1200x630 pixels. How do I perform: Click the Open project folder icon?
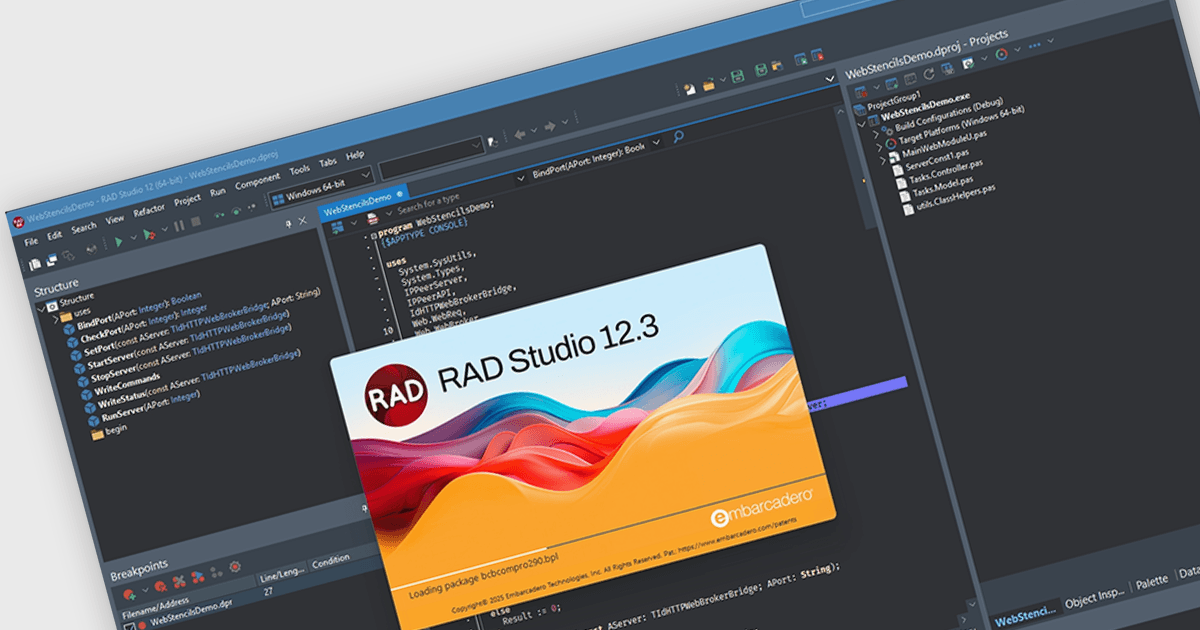pyautogui.click(x=709, y=85)
